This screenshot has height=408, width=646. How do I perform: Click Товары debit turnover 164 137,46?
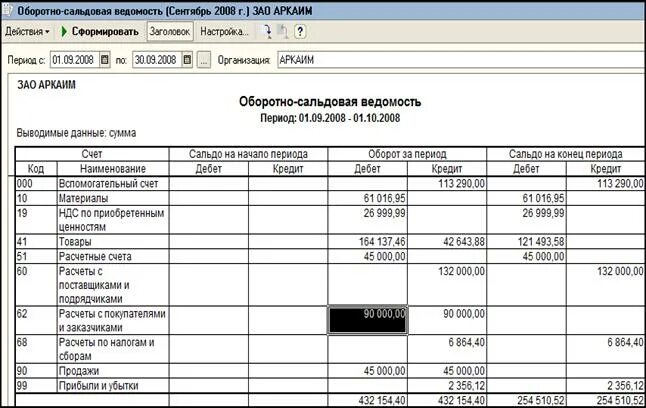[x=367, y=242]
